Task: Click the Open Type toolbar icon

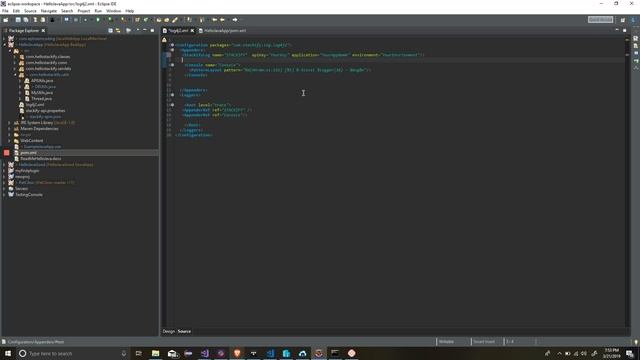Action: (x=159, y=20)
